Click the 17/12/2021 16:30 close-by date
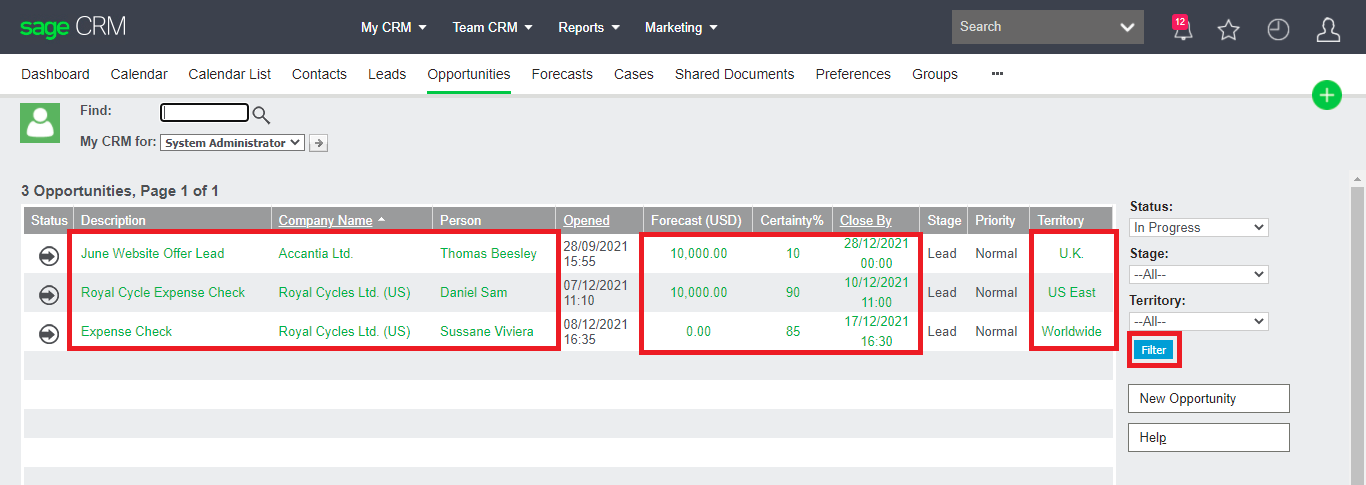1366x485 pixels. [876, 331]
